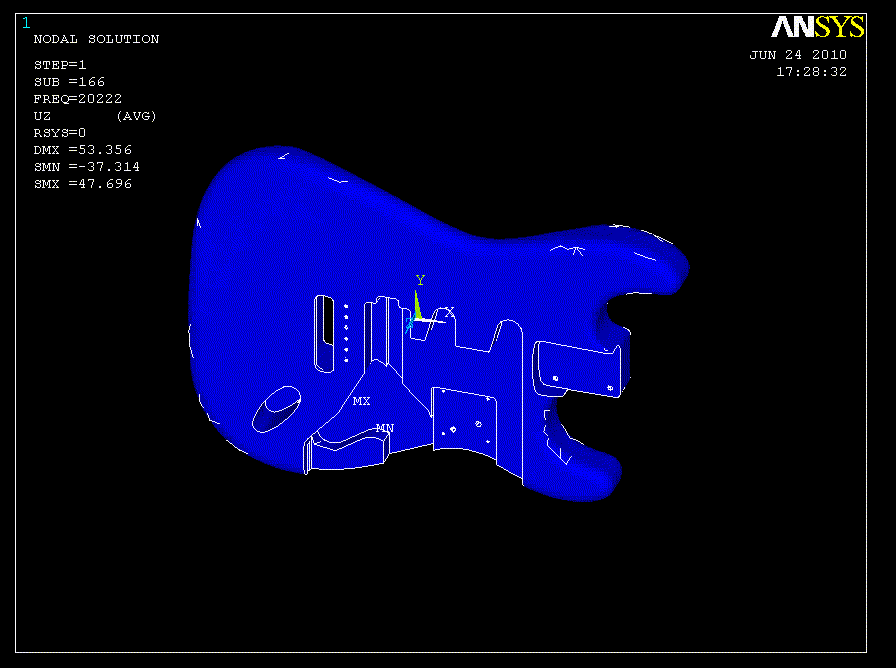Click the SMX =47.696 value
This screenshot has width=896, height=668.
tap(83, 184)
